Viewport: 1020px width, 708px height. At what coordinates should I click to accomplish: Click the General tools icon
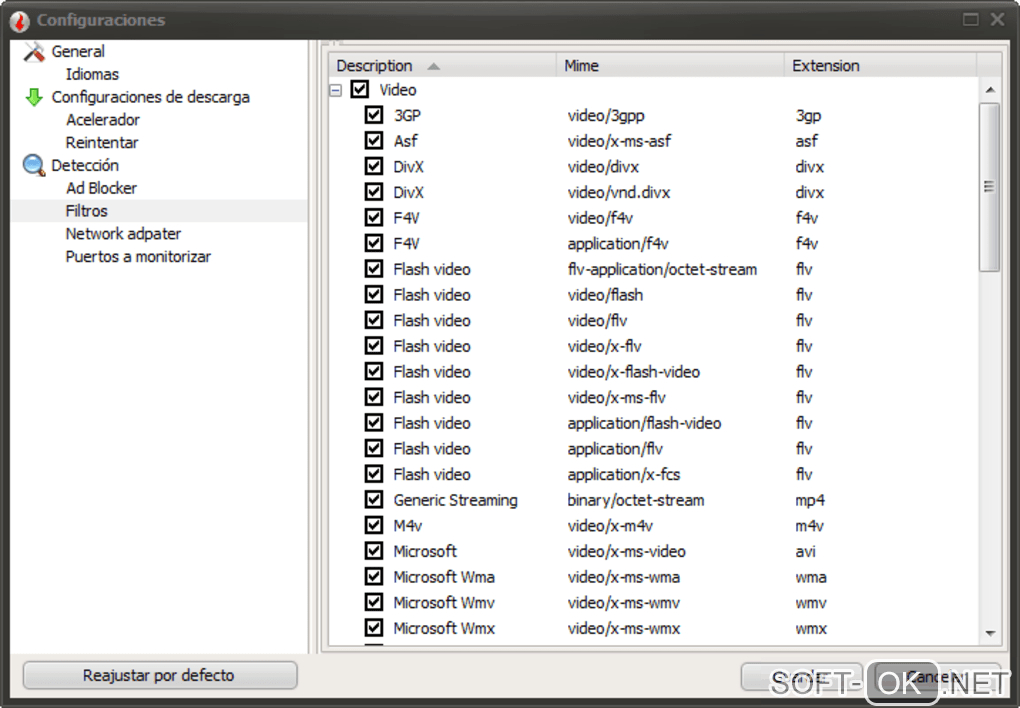point(34,51)
